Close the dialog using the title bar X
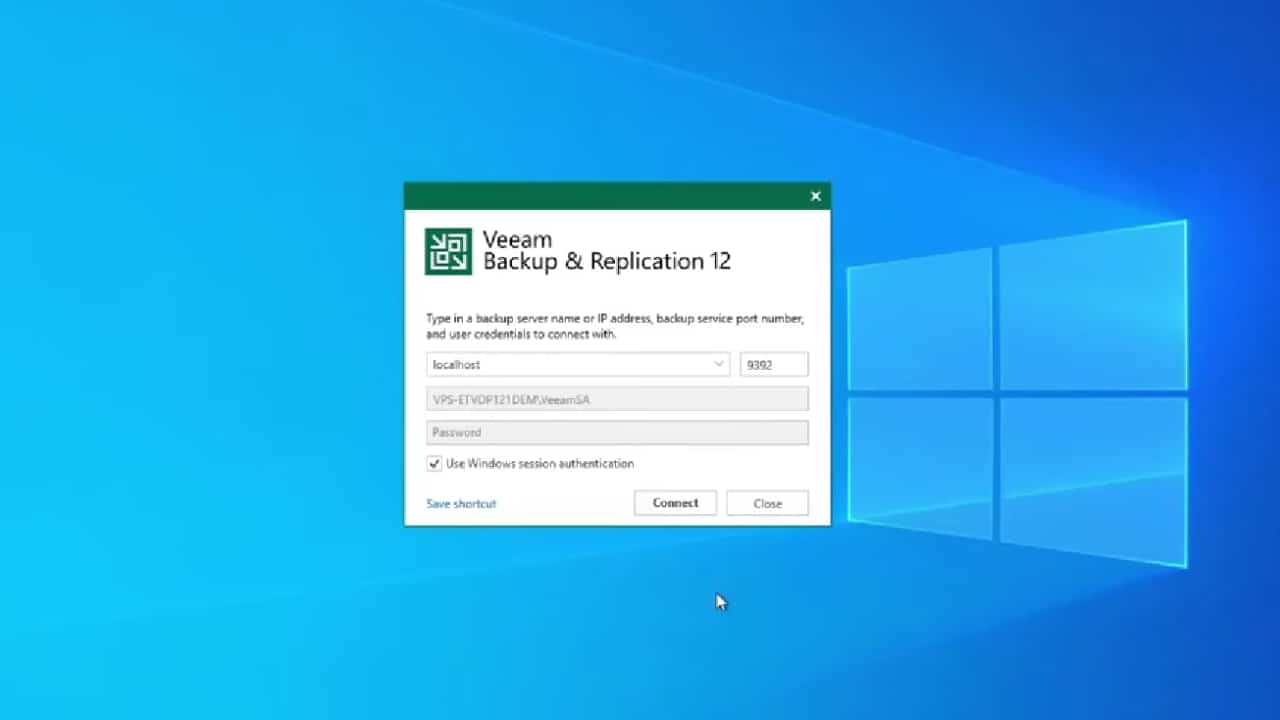The height and width of the screenshot is (720, 1280). [x=815, y=196]
